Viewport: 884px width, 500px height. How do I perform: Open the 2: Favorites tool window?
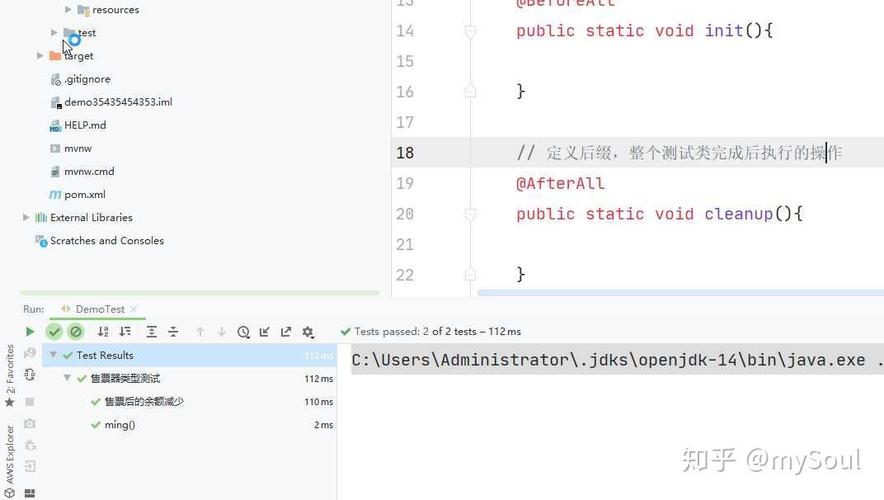(x=10, y=376)
